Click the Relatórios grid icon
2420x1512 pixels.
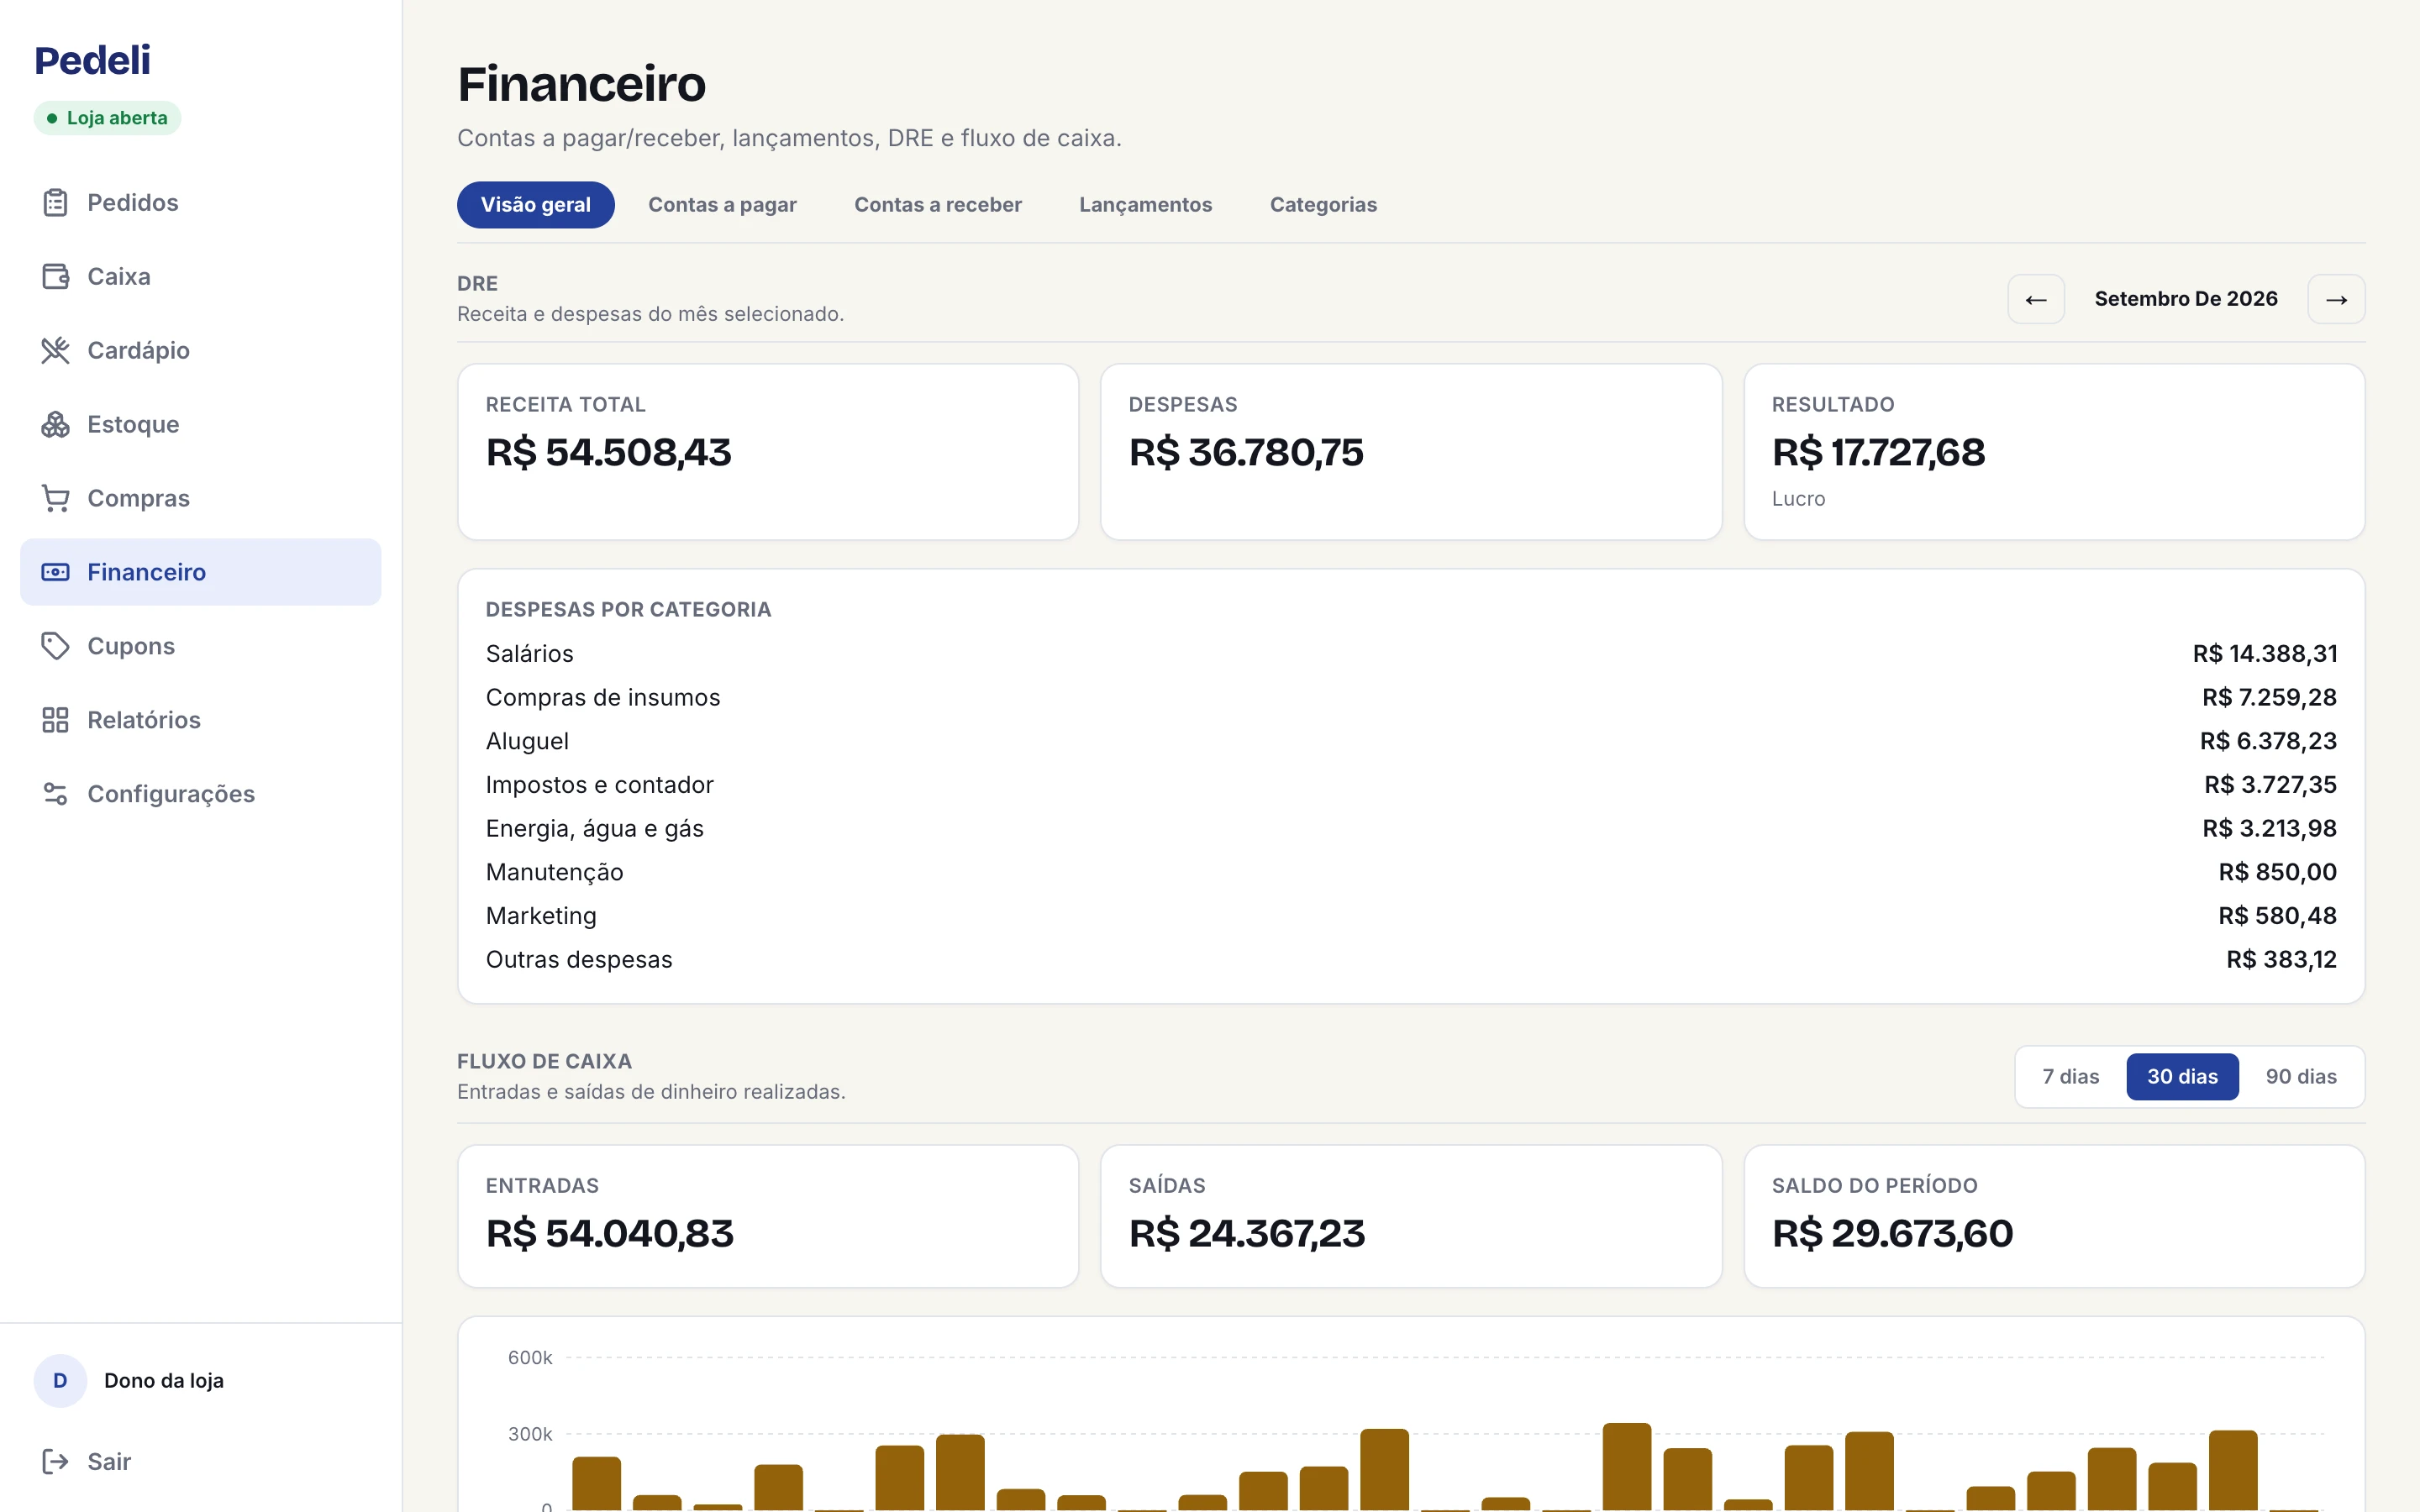pos(55,720)
